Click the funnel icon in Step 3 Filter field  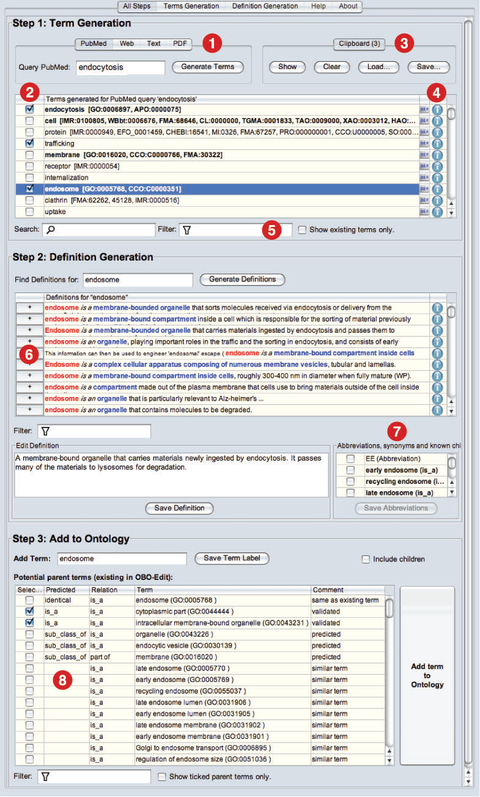pyautogui.click(x=45, y=777)
